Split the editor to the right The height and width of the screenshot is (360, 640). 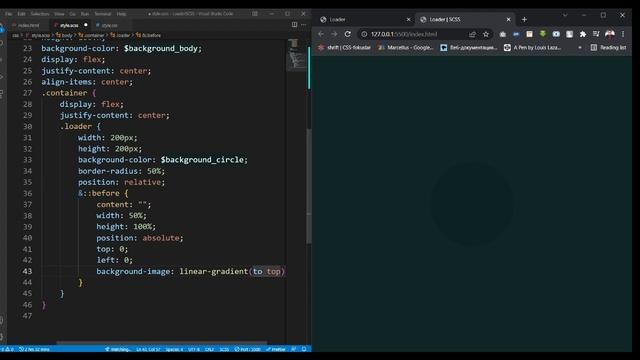pos(294,24)
